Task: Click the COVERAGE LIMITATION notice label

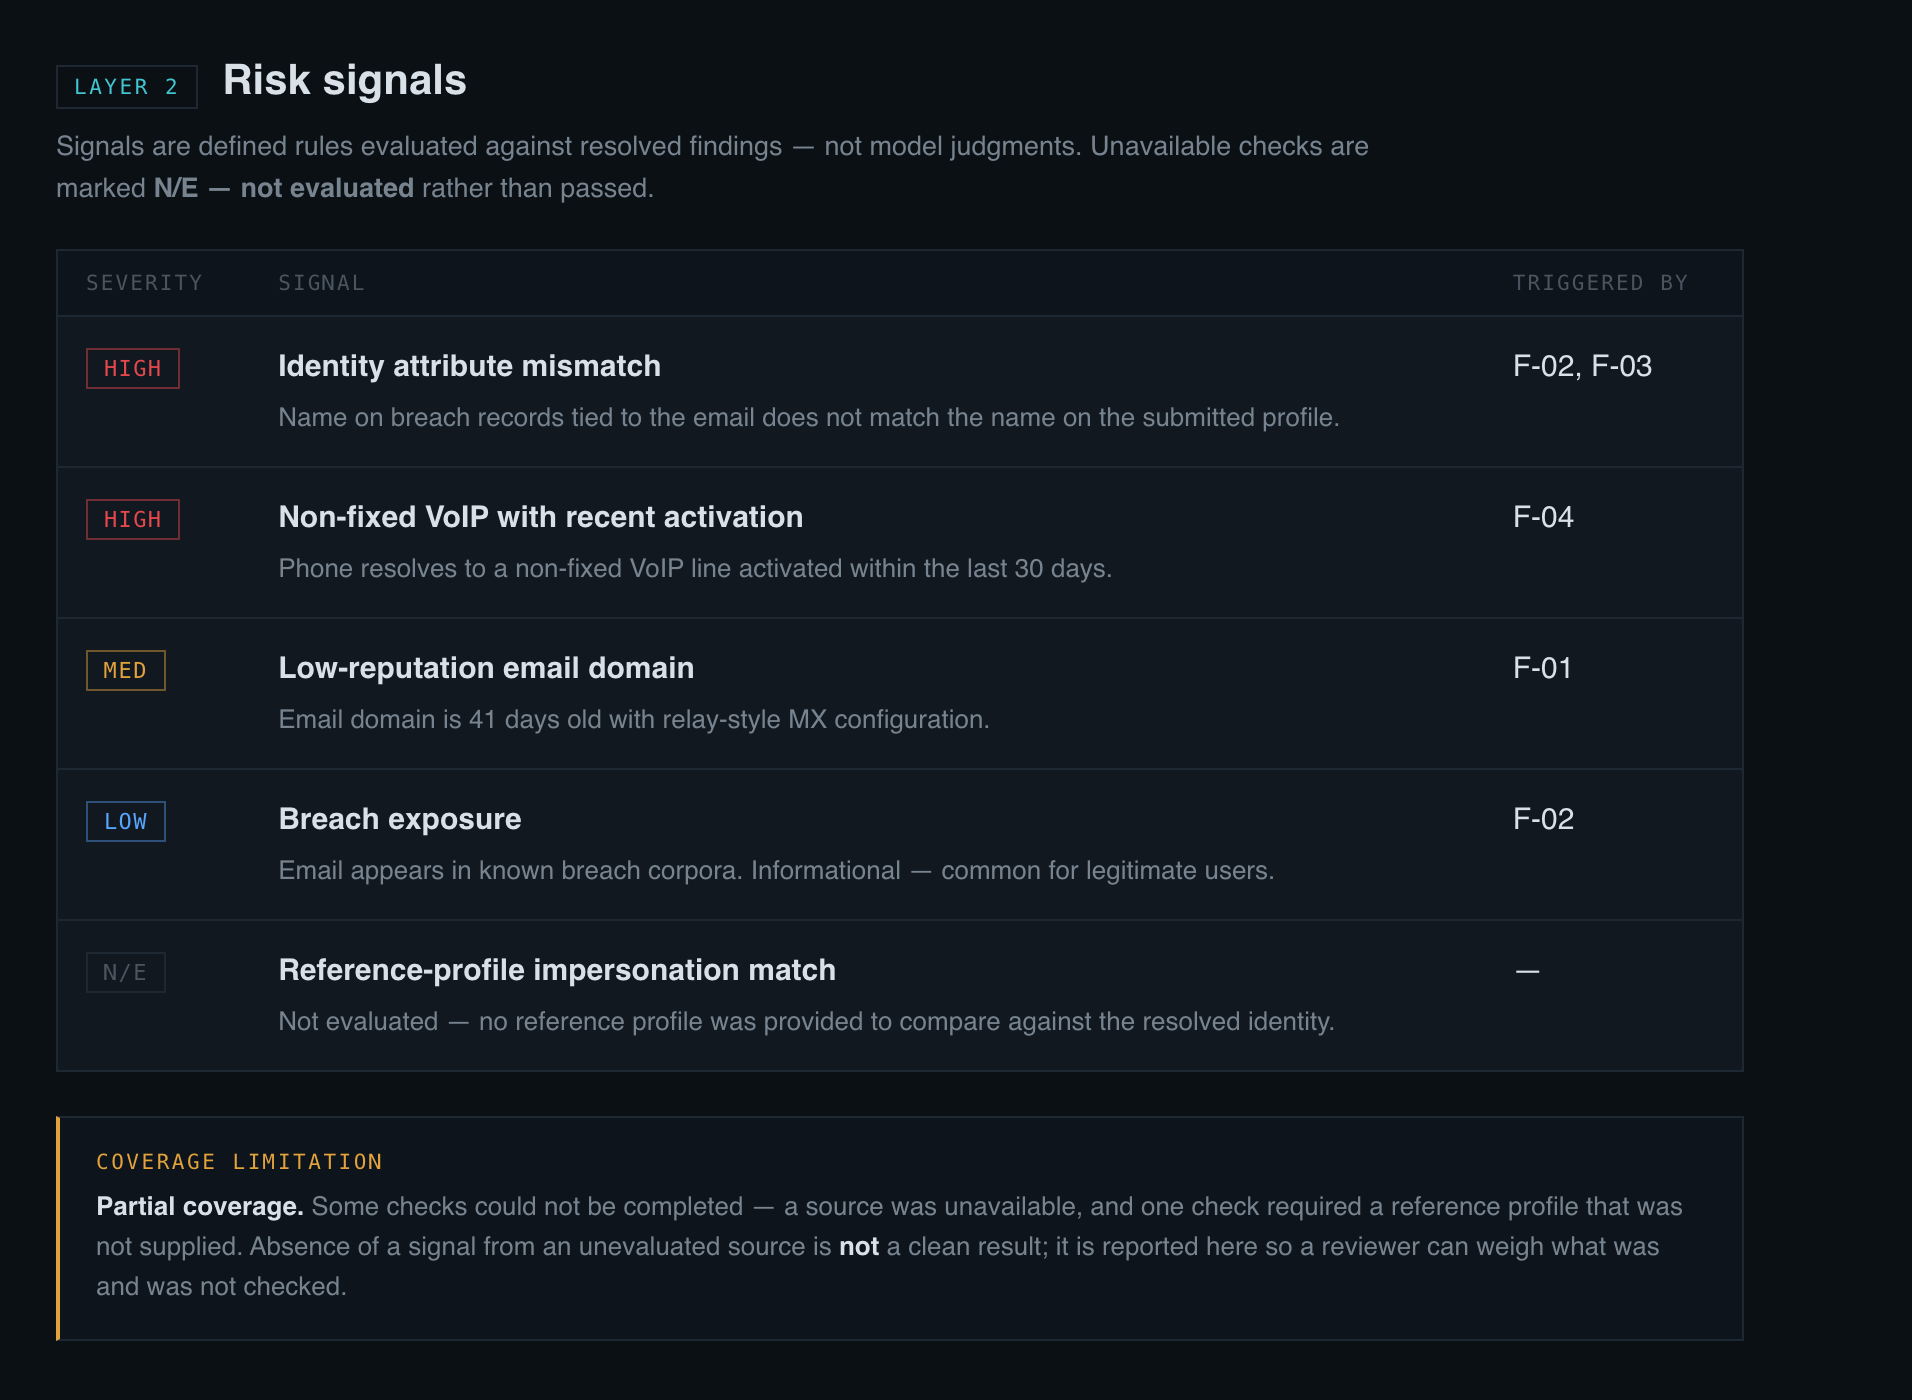Action: [x=239, y=1162]
